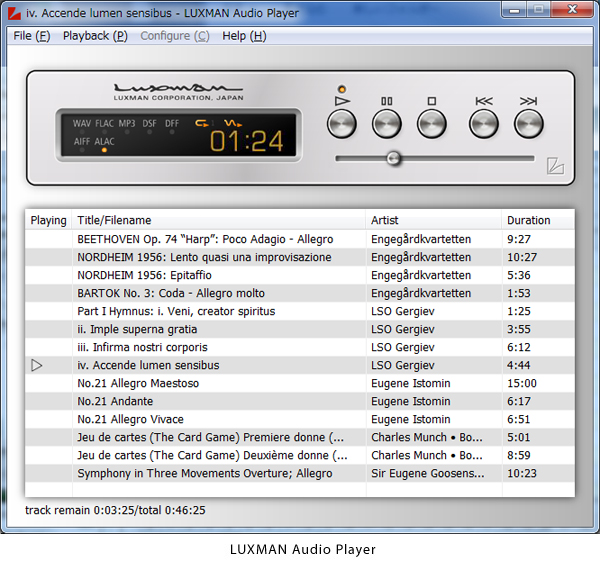Sort playlist by Title/Filename column header

pos(114,220)
